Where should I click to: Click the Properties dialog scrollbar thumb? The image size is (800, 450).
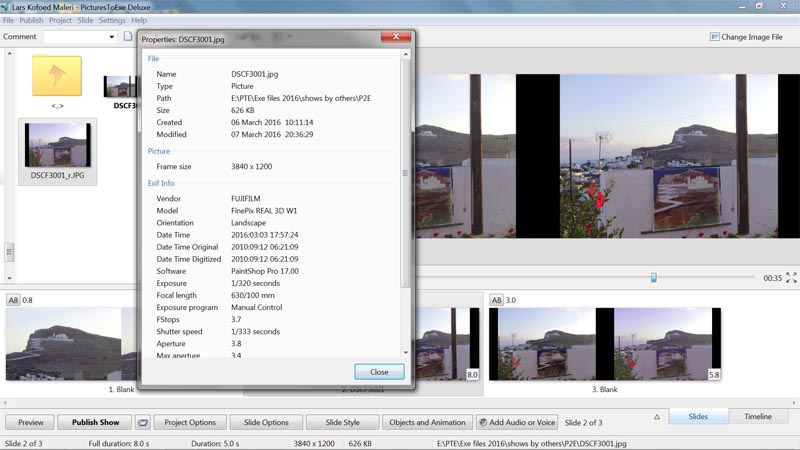tap(405, 173)
